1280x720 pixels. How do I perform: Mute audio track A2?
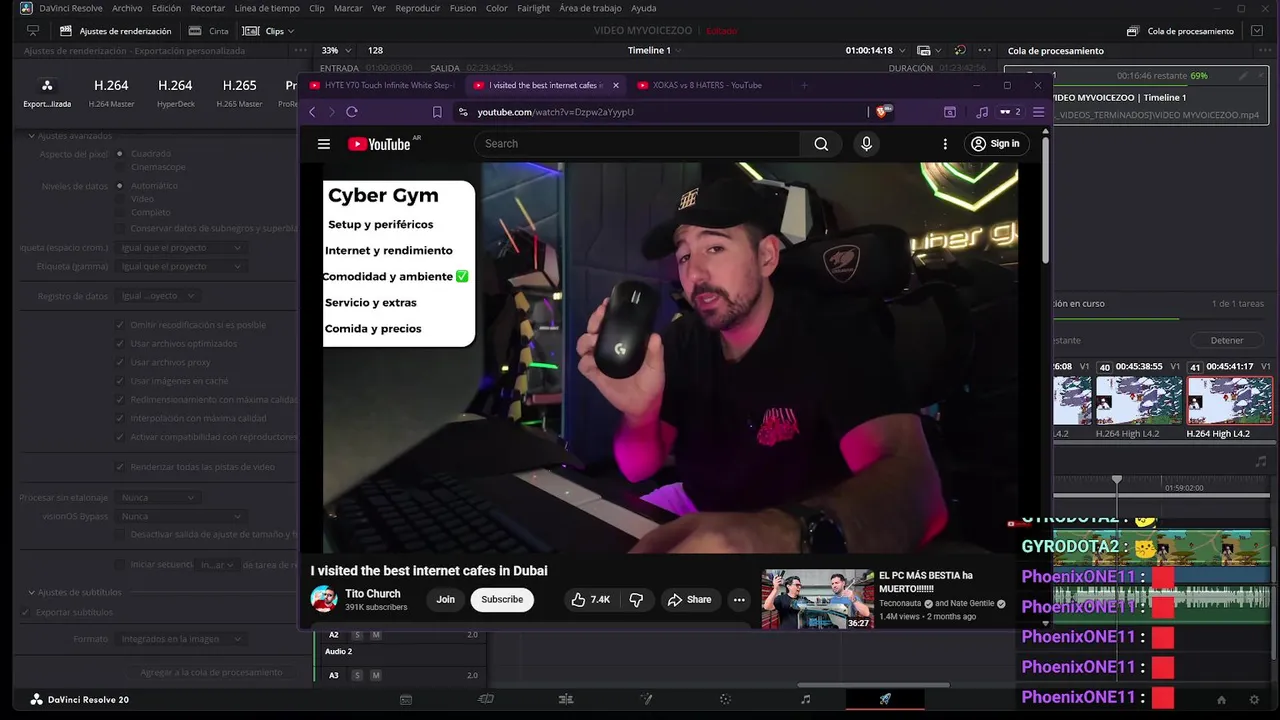coord(376,635)
